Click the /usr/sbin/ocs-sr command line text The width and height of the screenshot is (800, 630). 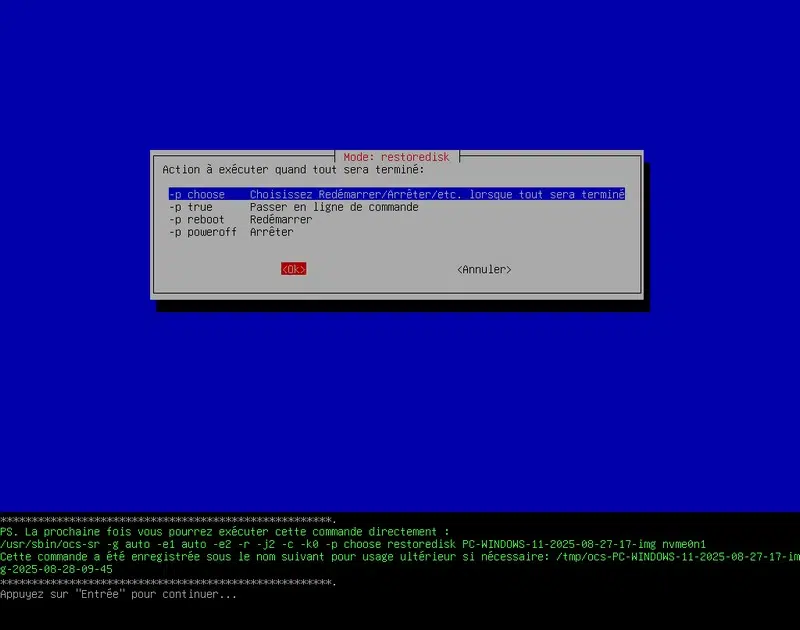coord(353,544)
